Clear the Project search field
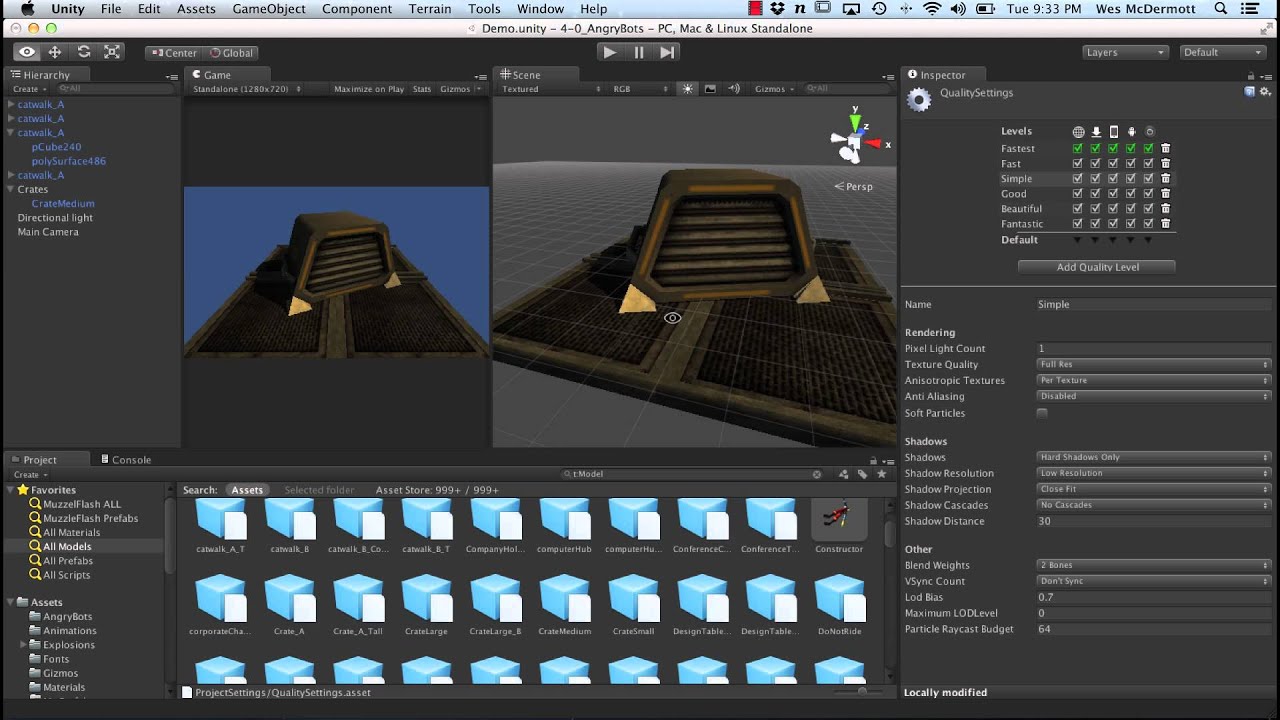Image resolution: width=1280 pixels, height=720 pixels. click(x=817, y=474)
